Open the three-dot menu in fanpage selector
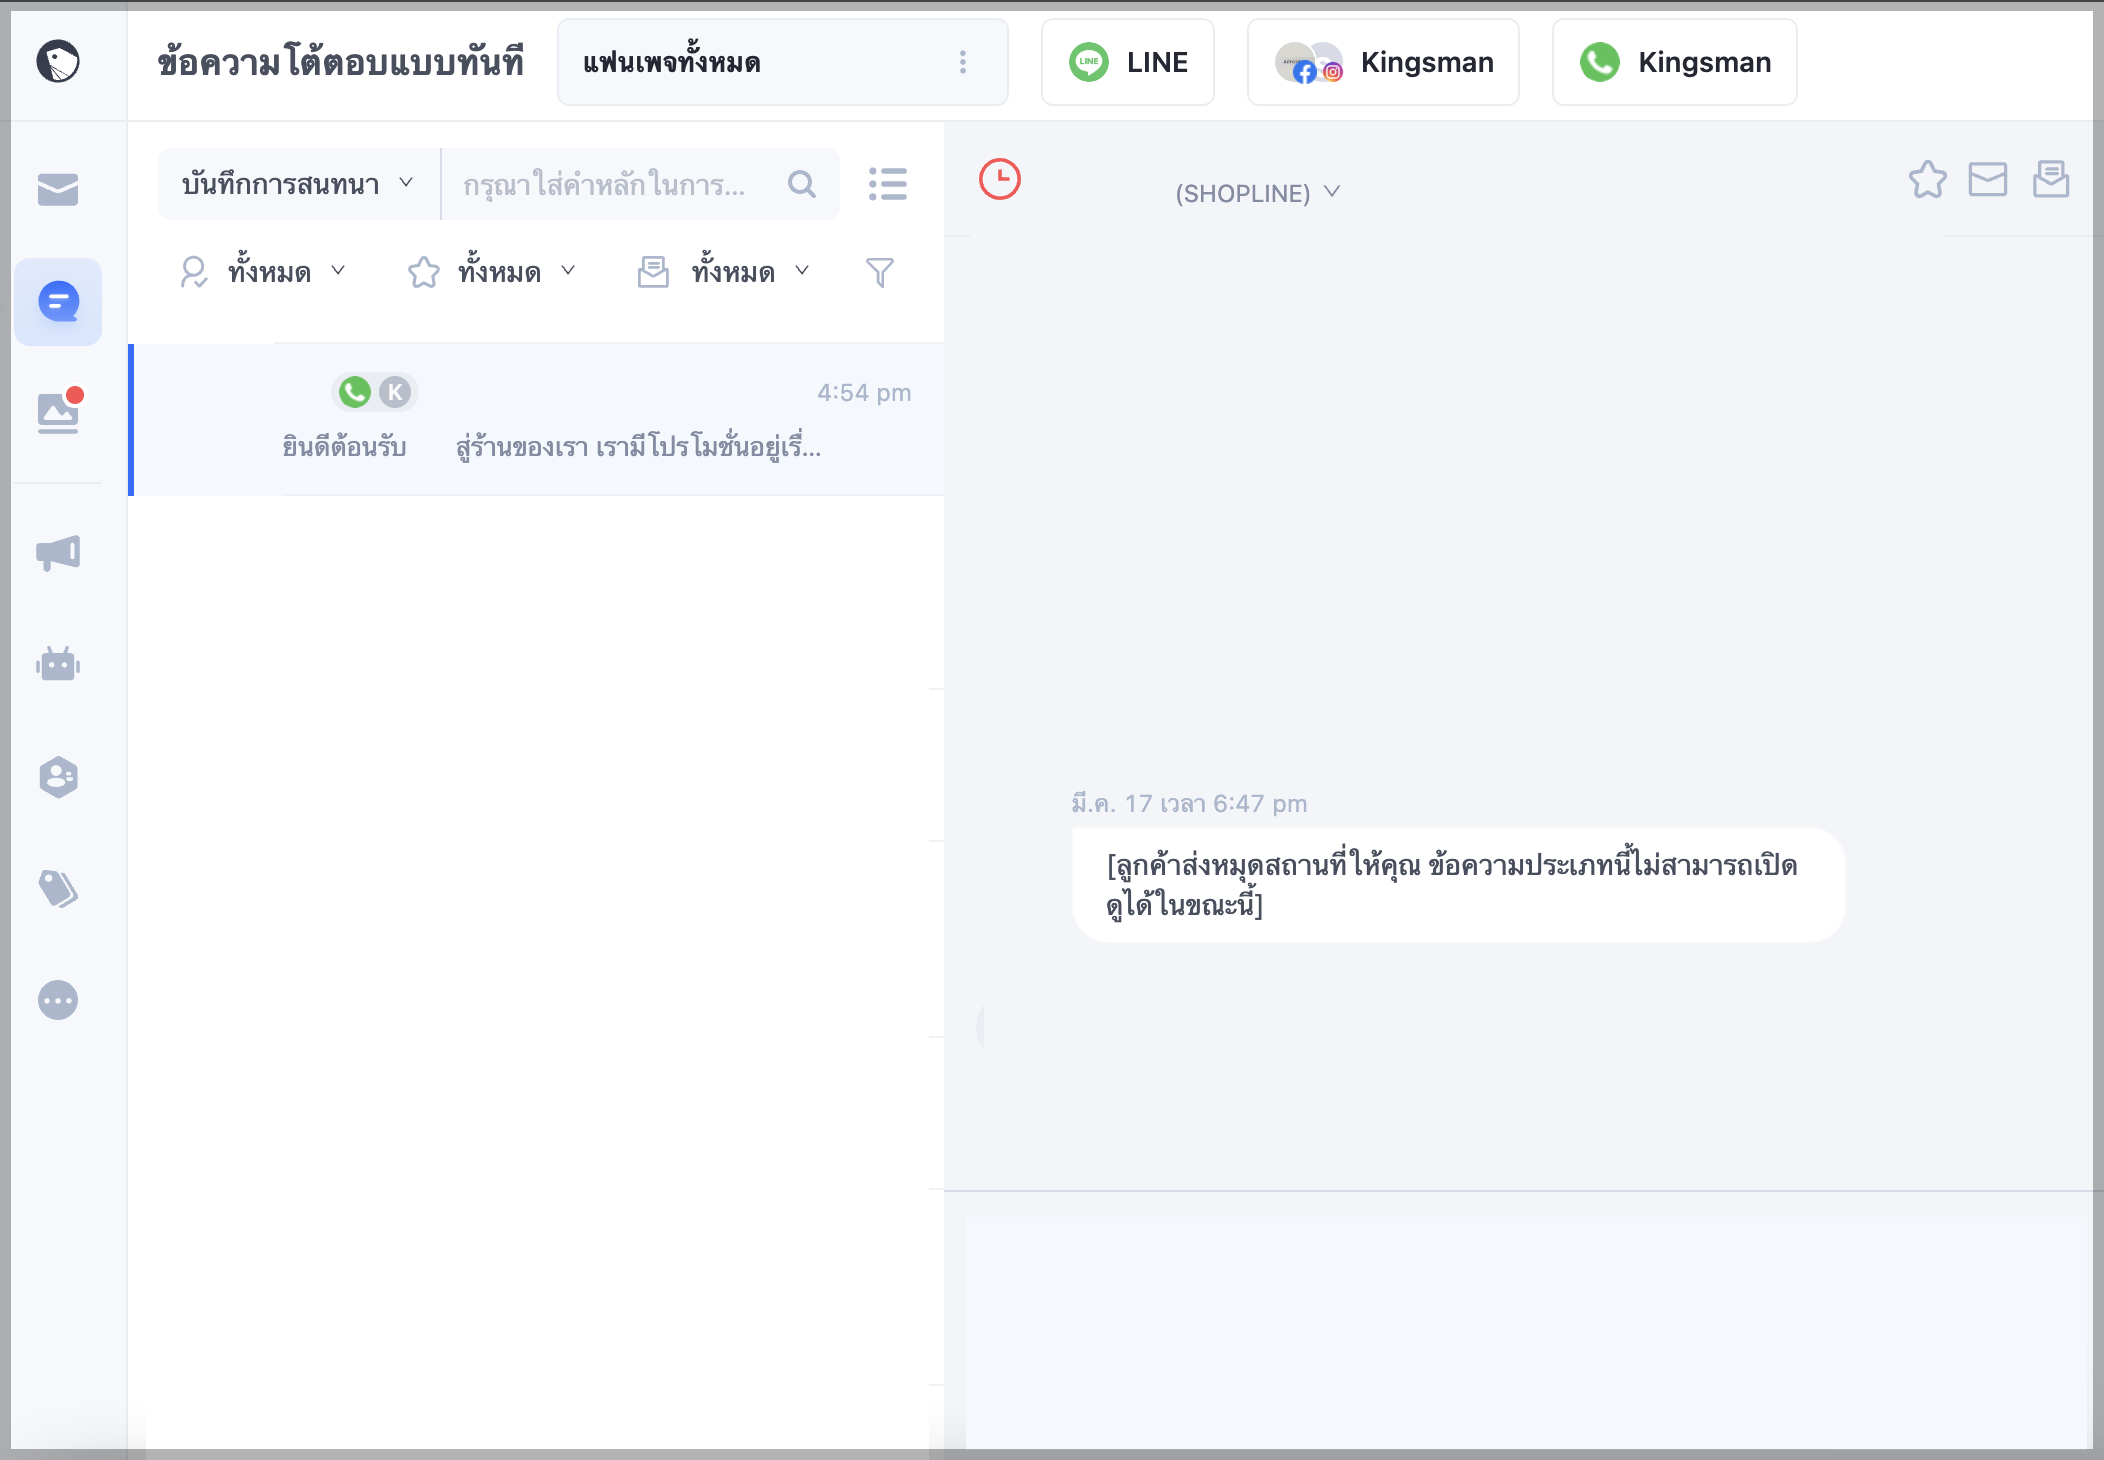The height and width of the screenshot is (1460, 2104). coord(963,62)
